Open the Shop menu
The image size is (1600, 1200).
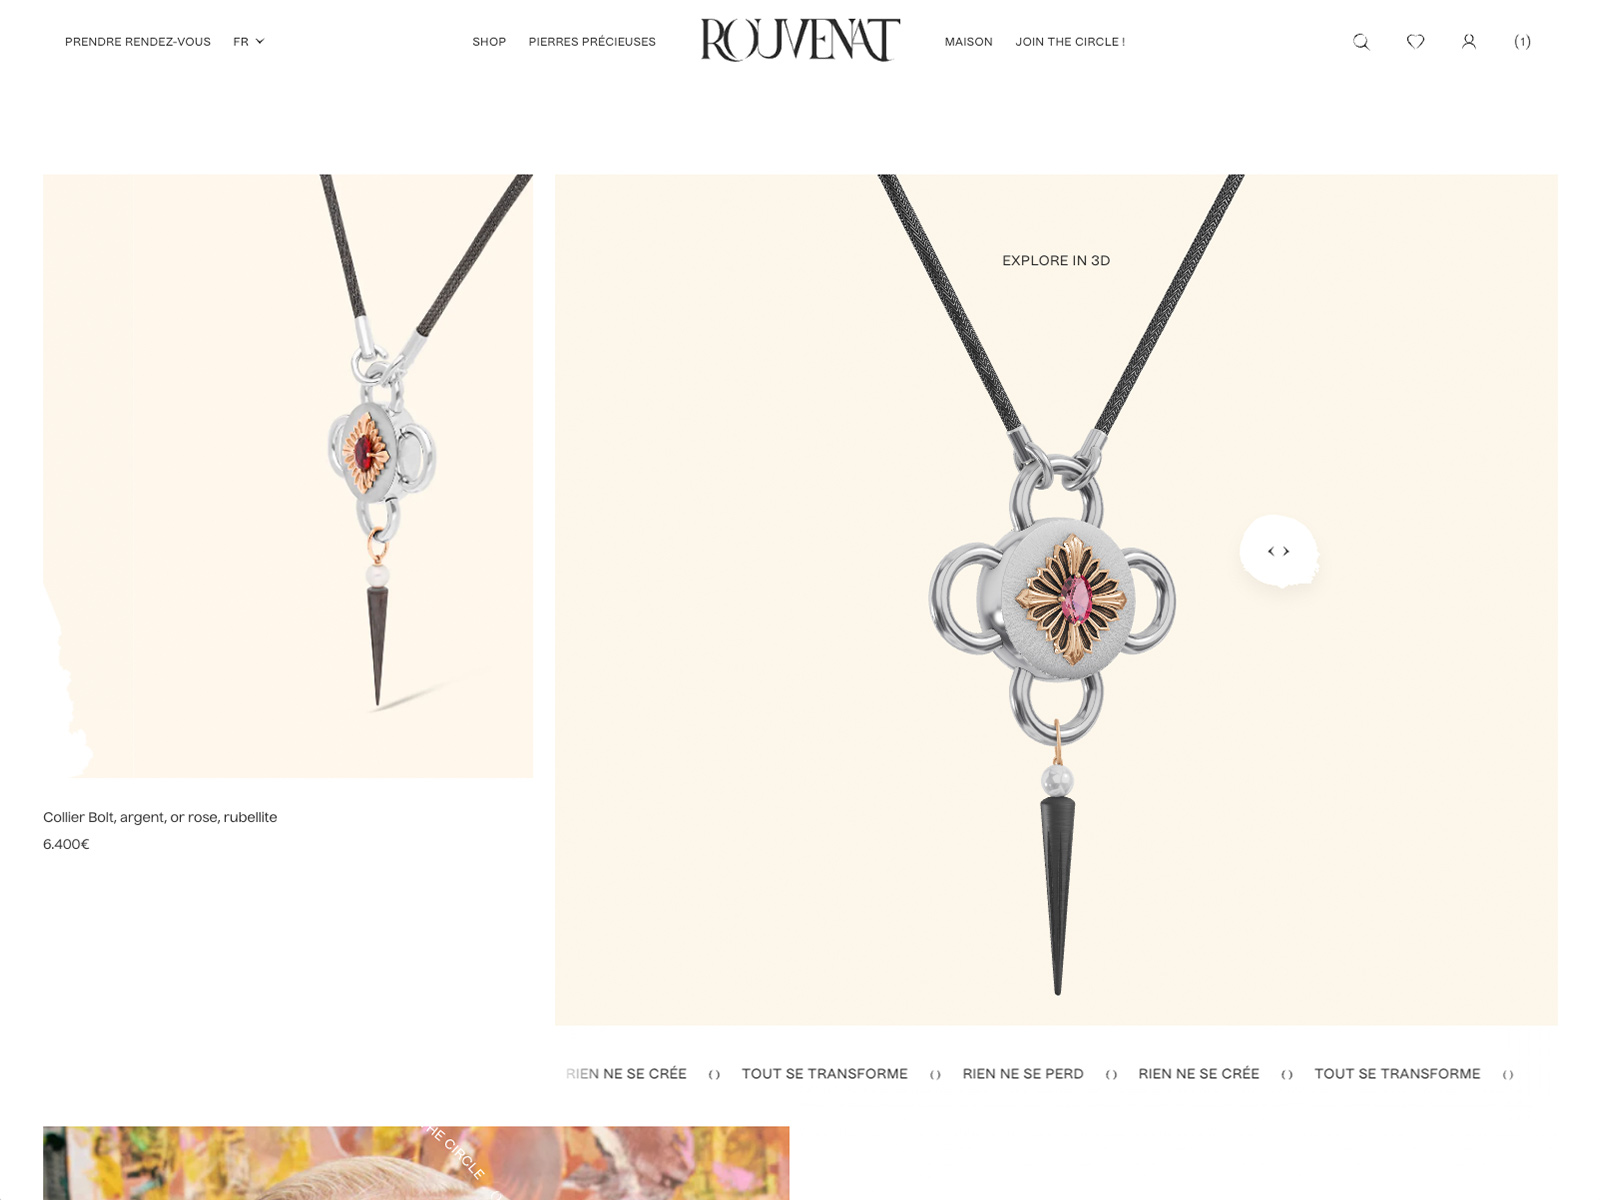click(x=489, y=41)
